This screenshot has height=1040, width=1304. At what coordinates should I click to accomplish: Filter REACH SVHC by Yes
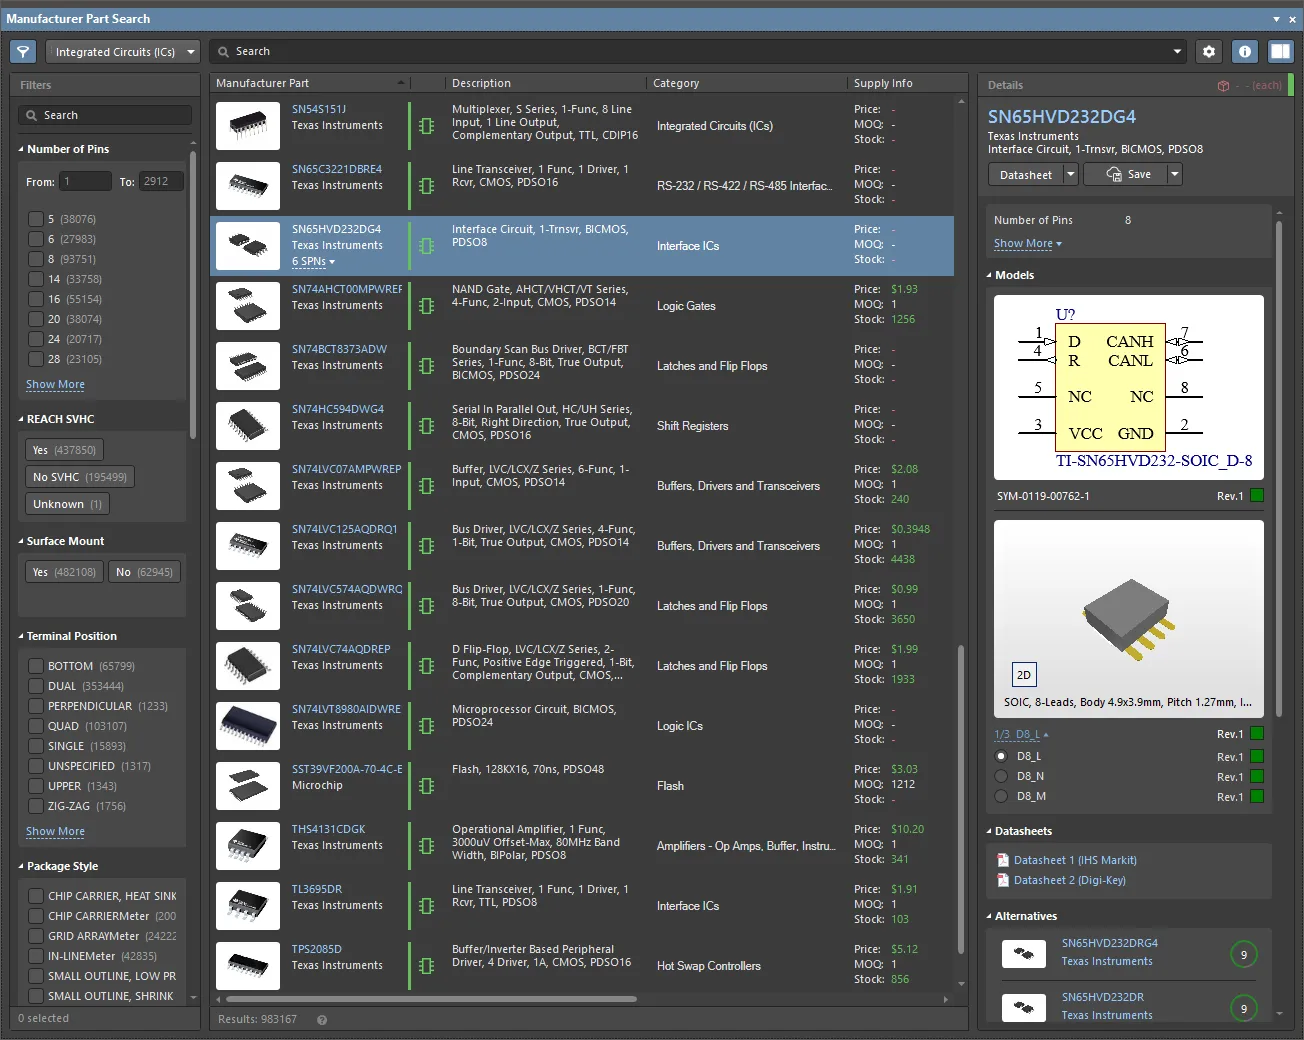[x=64, y=450]
